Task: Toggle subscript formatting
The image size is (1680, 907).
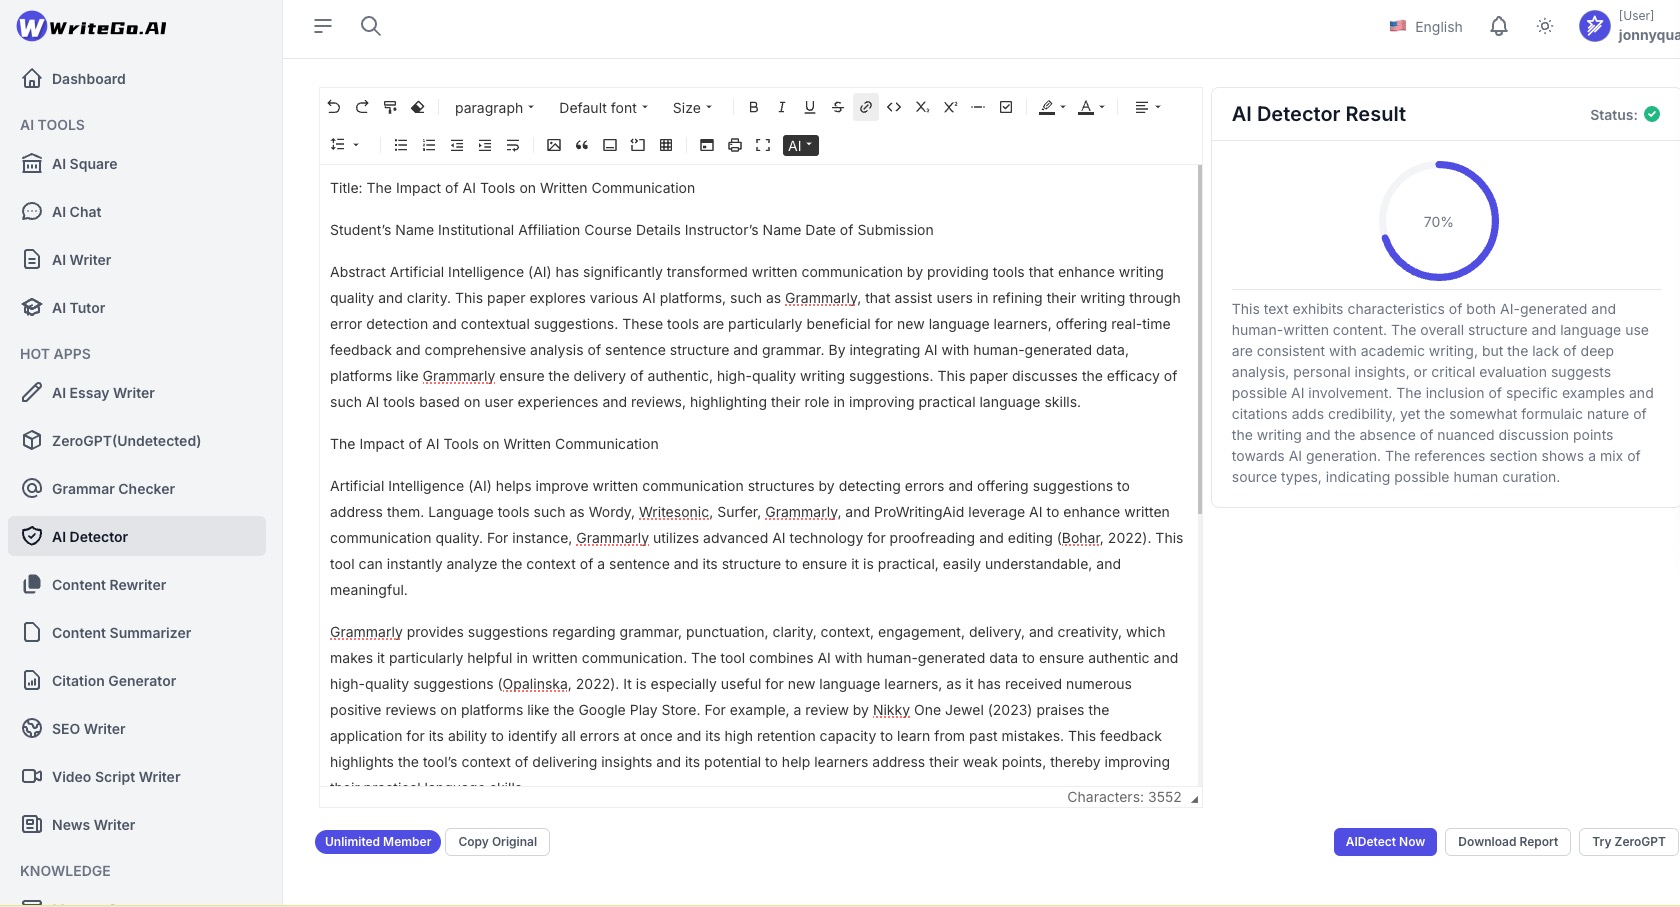Action: coord(922,107)
